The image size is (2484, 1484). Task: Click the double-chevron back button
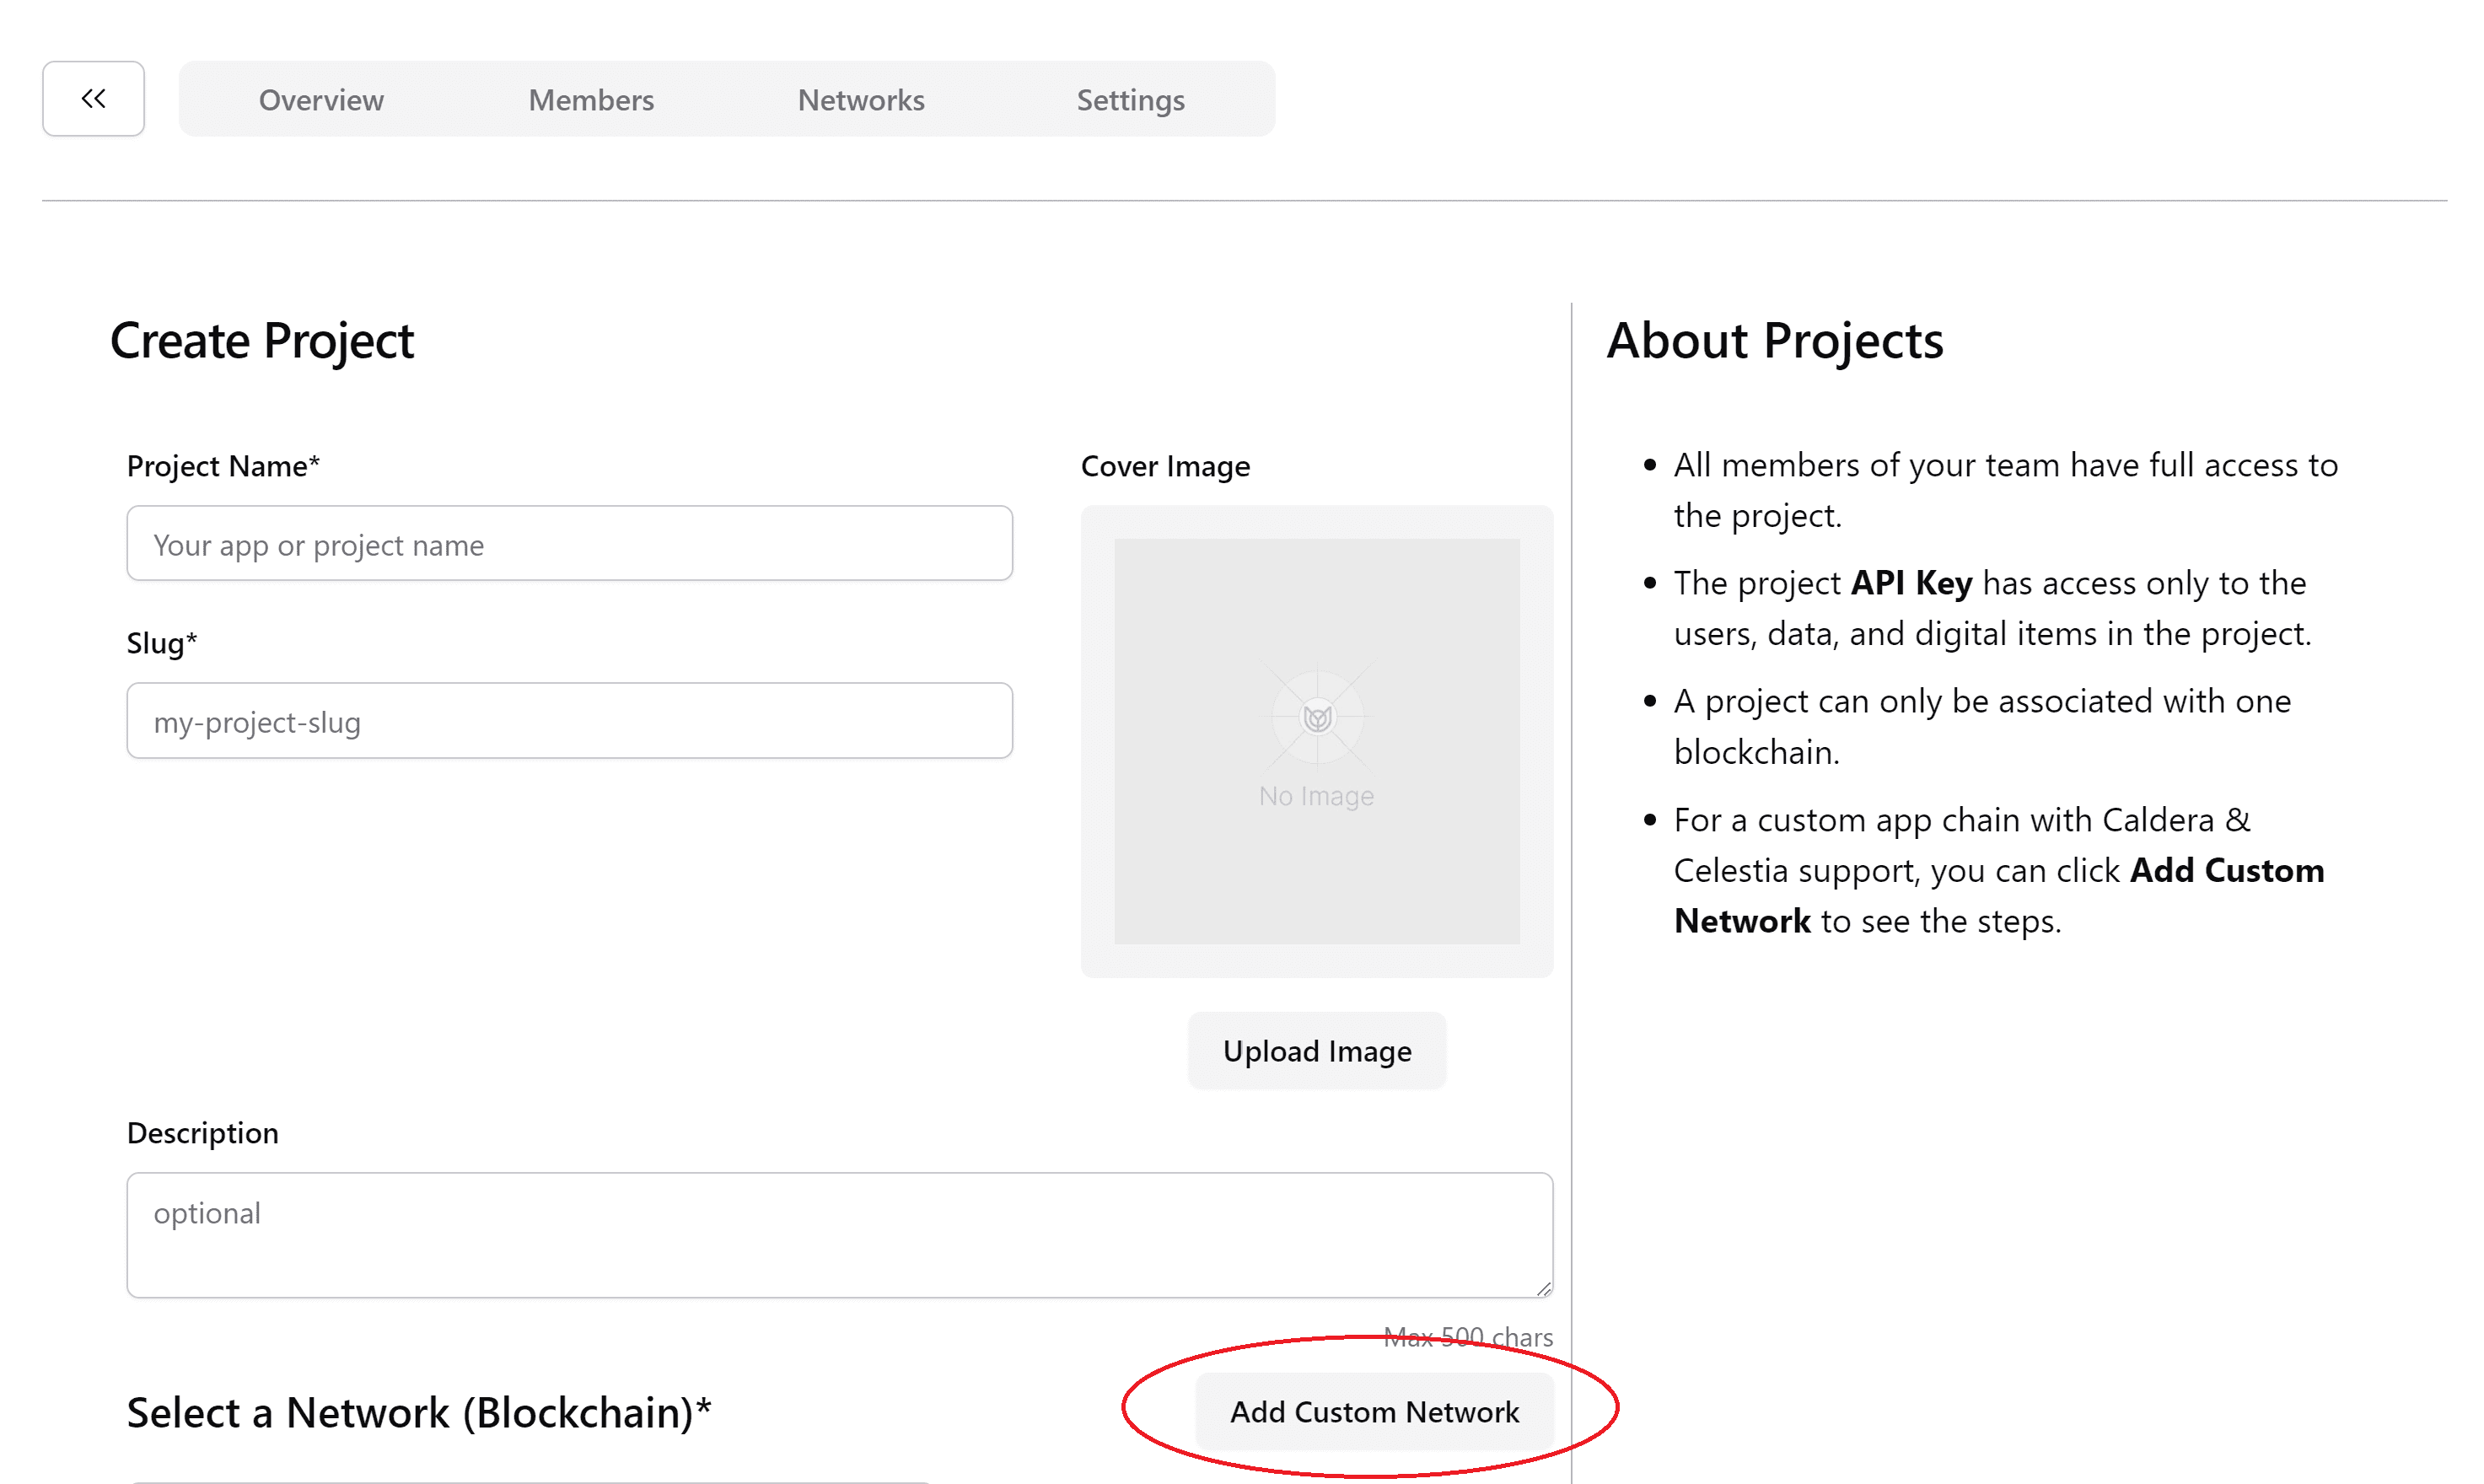(x=93, y=99)
